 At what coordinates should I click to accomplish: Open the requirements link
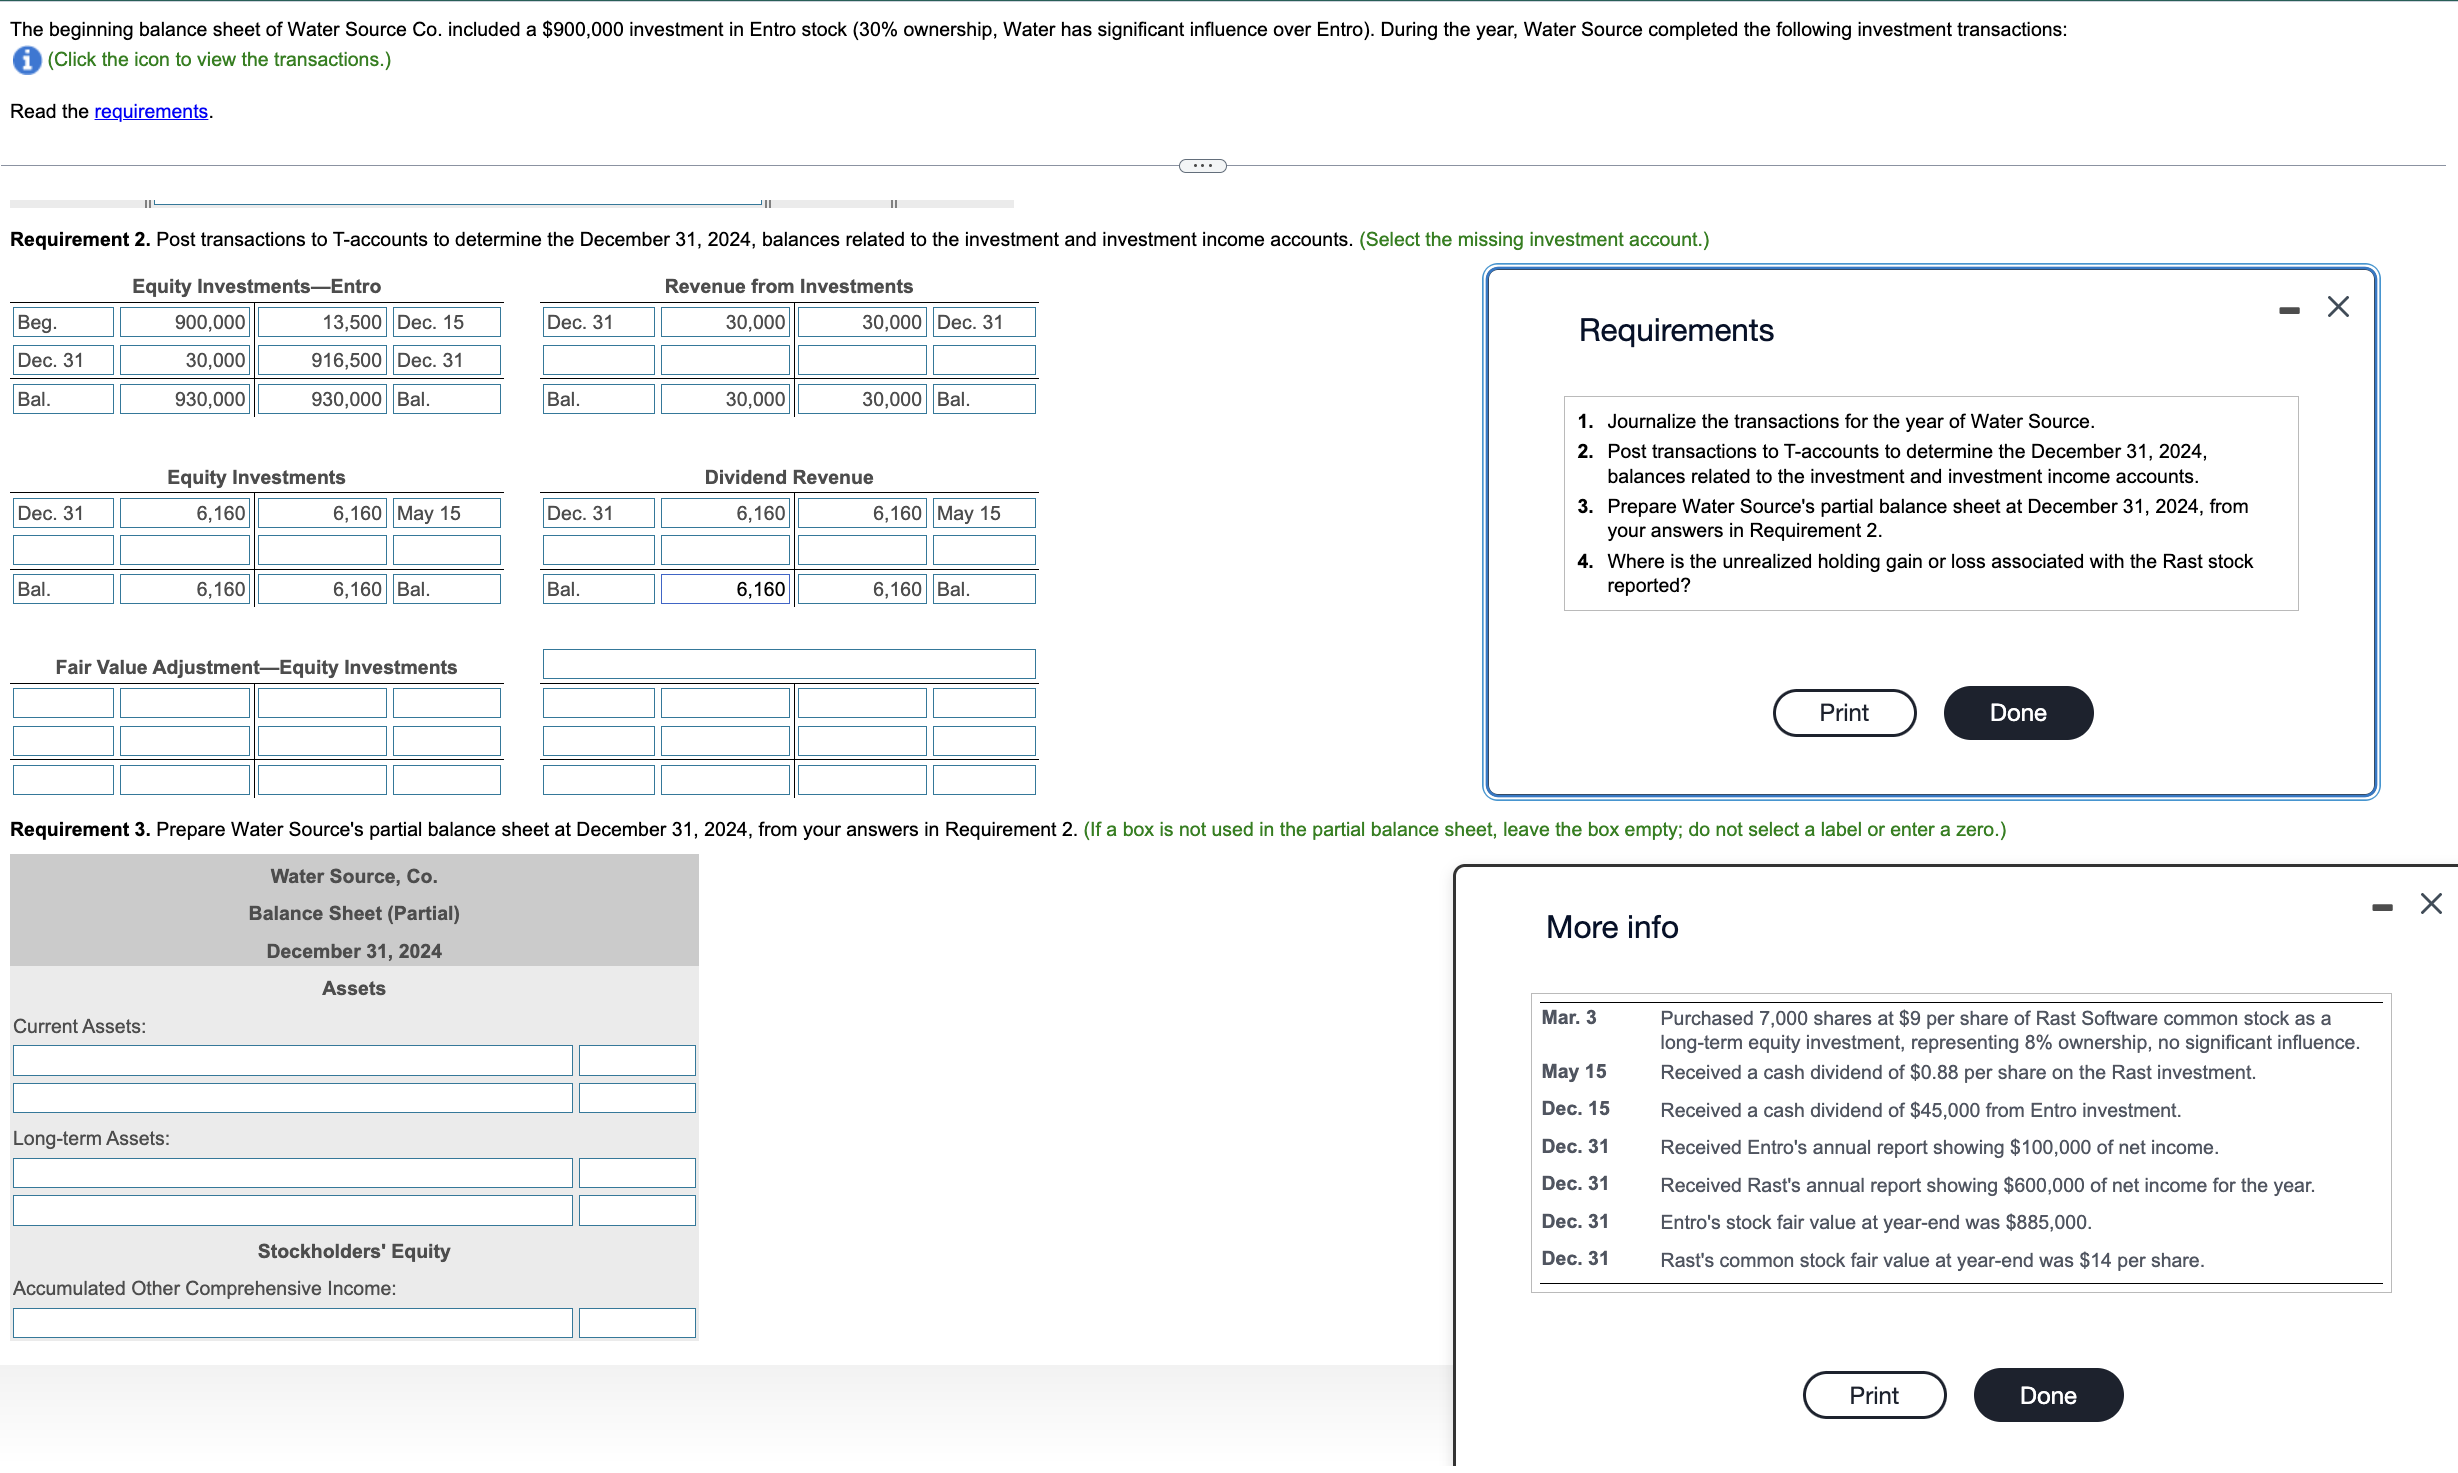(x=151, y=111)
